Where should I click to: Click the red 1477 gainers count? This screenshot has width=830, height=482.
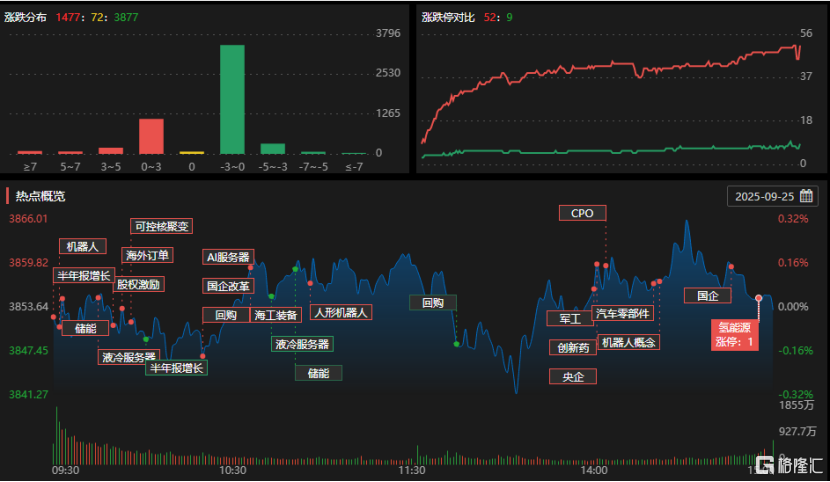(x=68, y=17)
